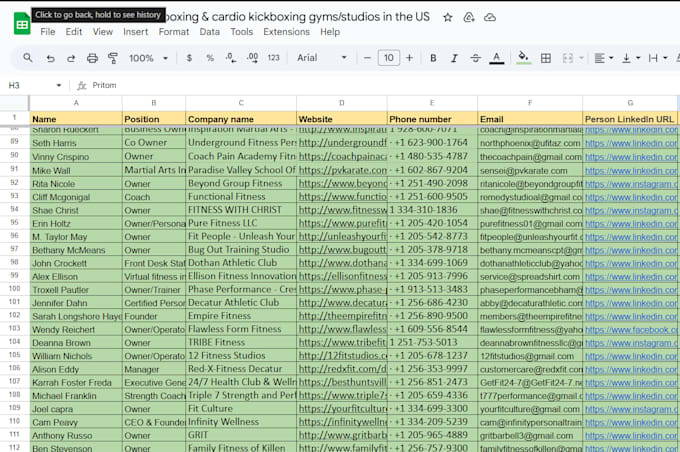Viewport: 680px width, 452px height.
Task: Open the LinkedIn URL in Joel capra's row
Action: click(631, 409)
